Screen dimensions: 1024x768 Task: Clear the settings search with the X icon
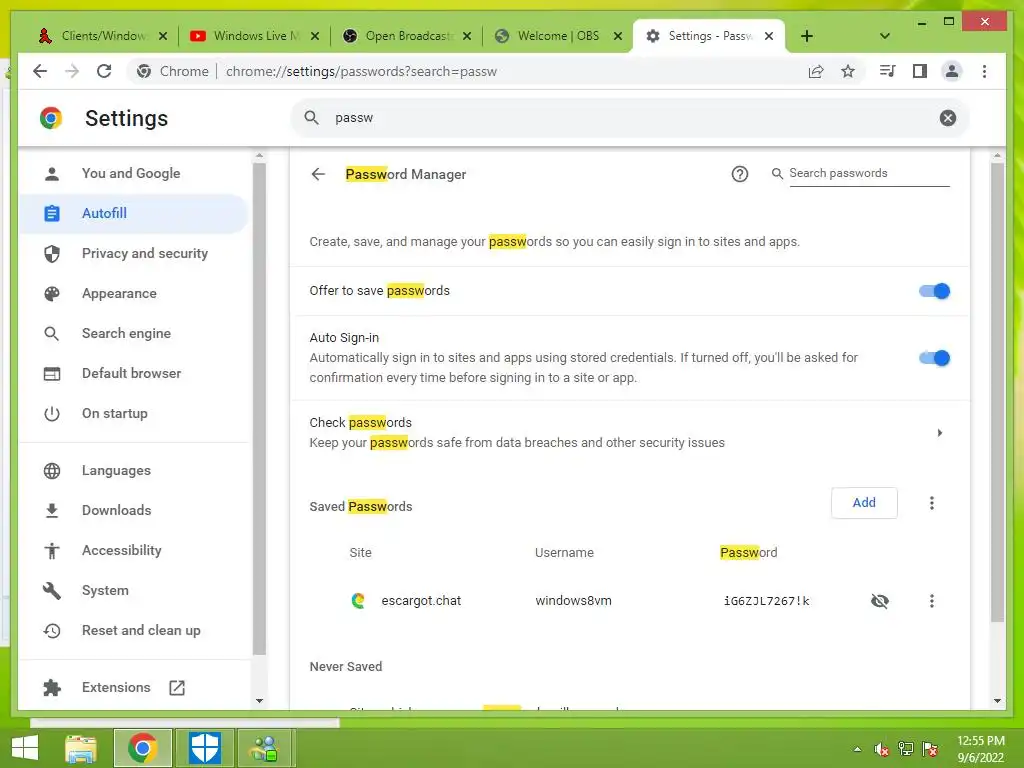coord(948,118)
